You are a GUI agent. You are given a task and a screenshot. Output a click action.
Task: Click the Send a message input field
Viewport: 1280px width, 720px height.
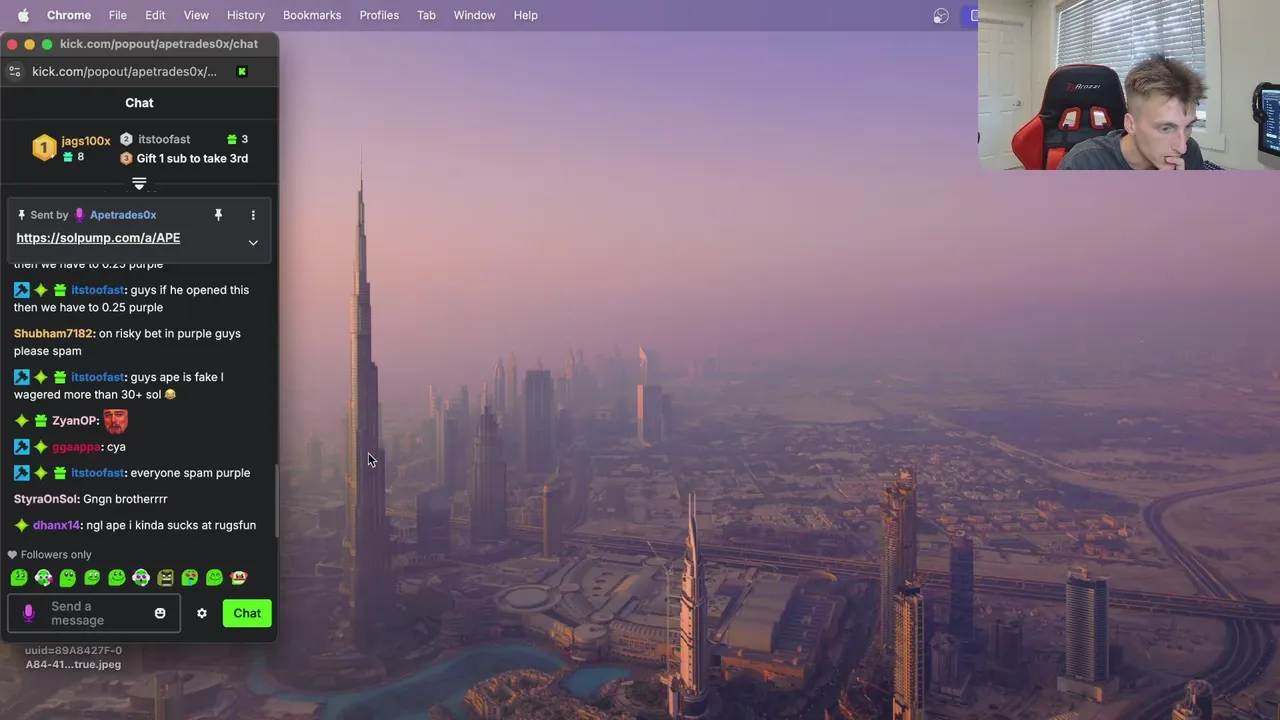[x=94, y=613]
